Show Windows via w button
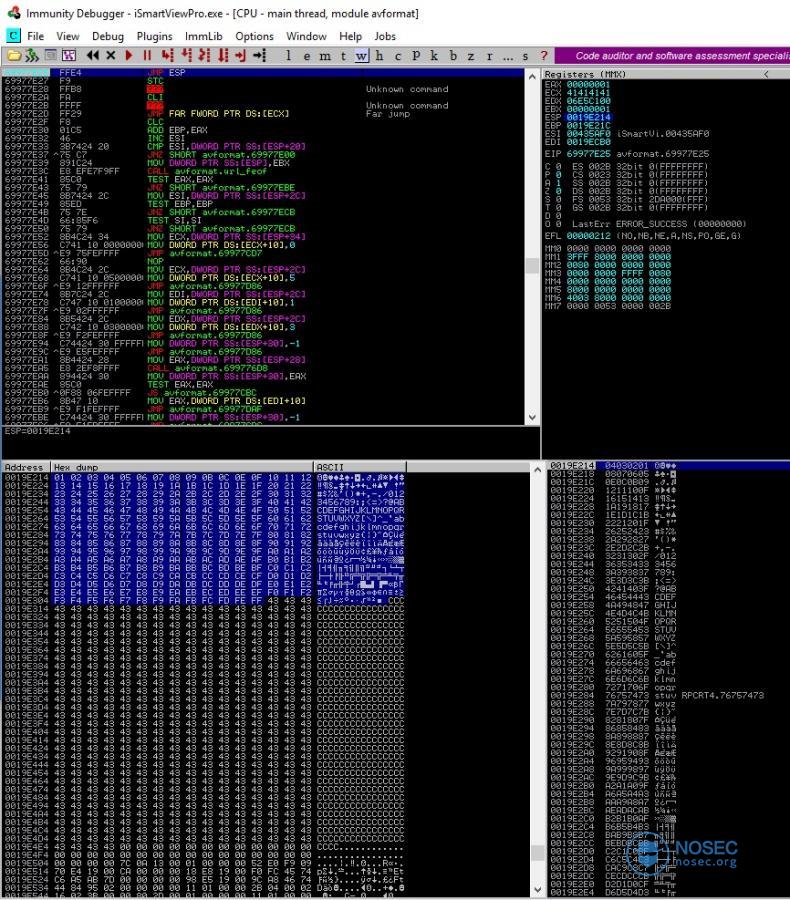 (x=361, y=56)
